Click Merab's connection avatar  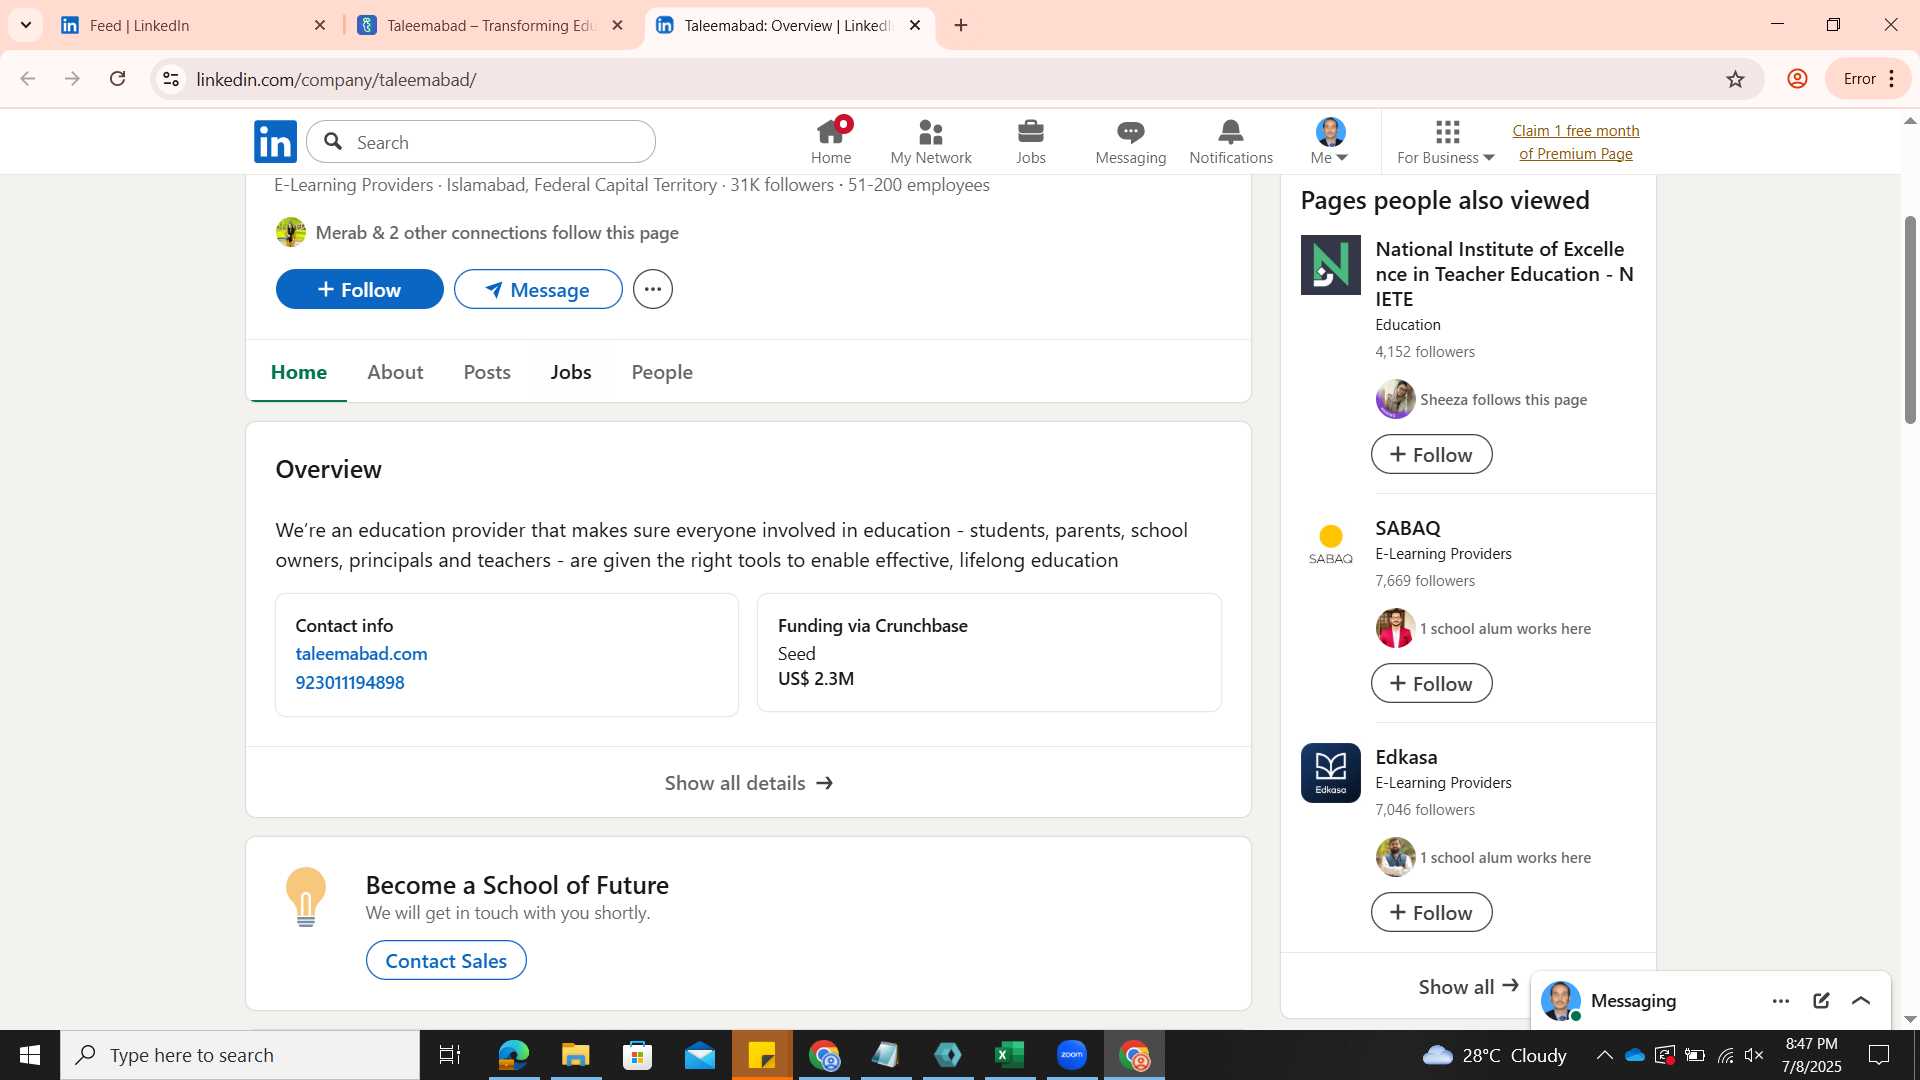(x=291, y=232)
